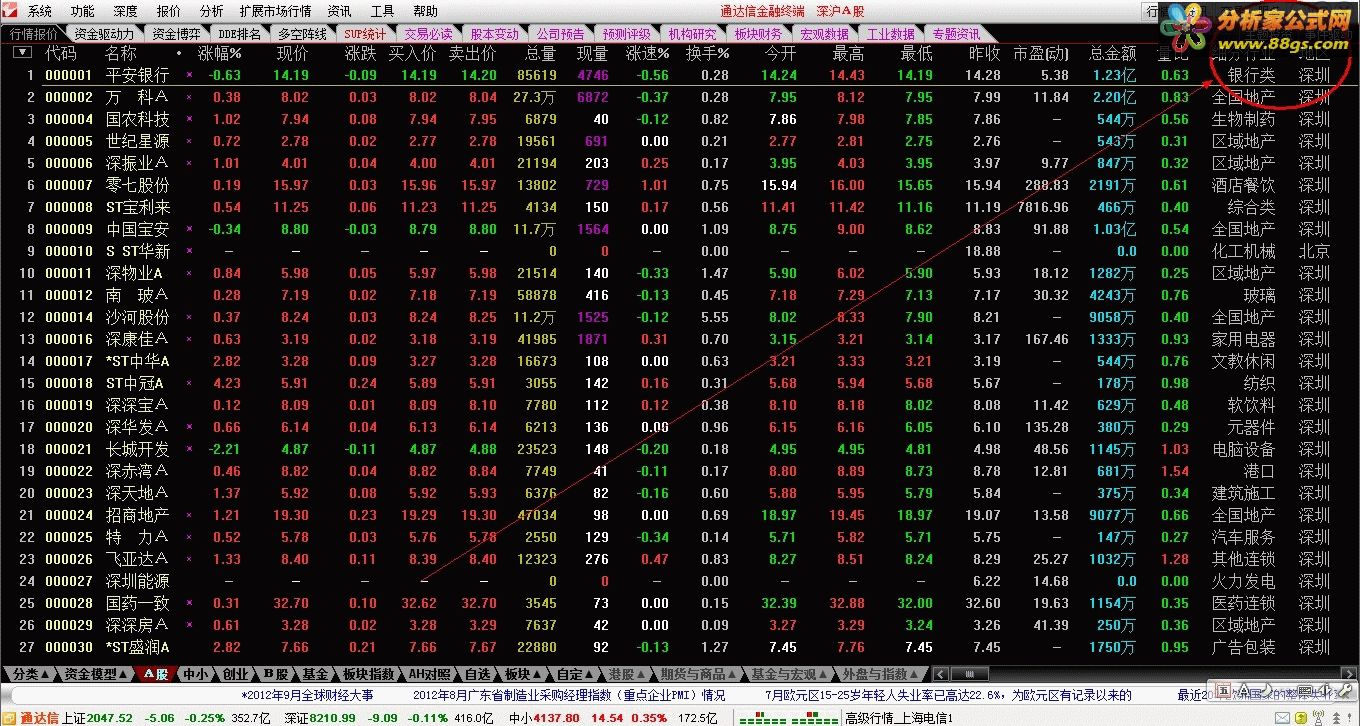Switch to the 资金驱动力 tab
The image size is (1360, 726).
(x=104, y=33)
